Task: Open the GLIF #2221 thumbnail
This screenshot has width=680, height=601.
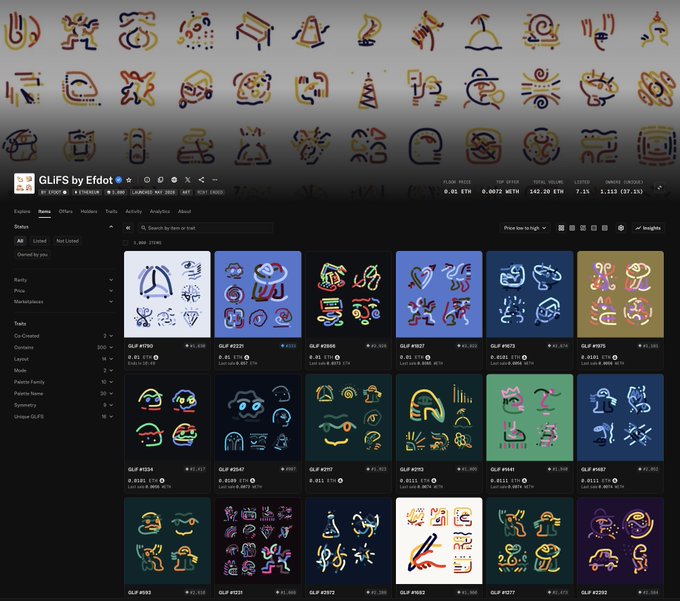Action: tap(258, 294)
